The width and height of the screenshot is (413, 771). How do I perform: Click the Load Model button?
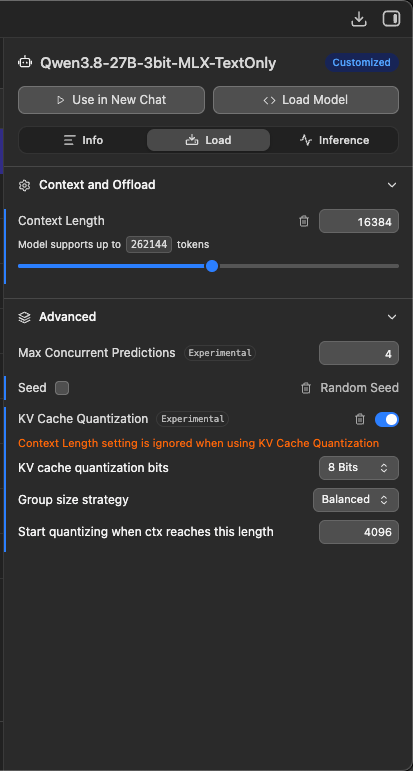(x=306, y=100)
